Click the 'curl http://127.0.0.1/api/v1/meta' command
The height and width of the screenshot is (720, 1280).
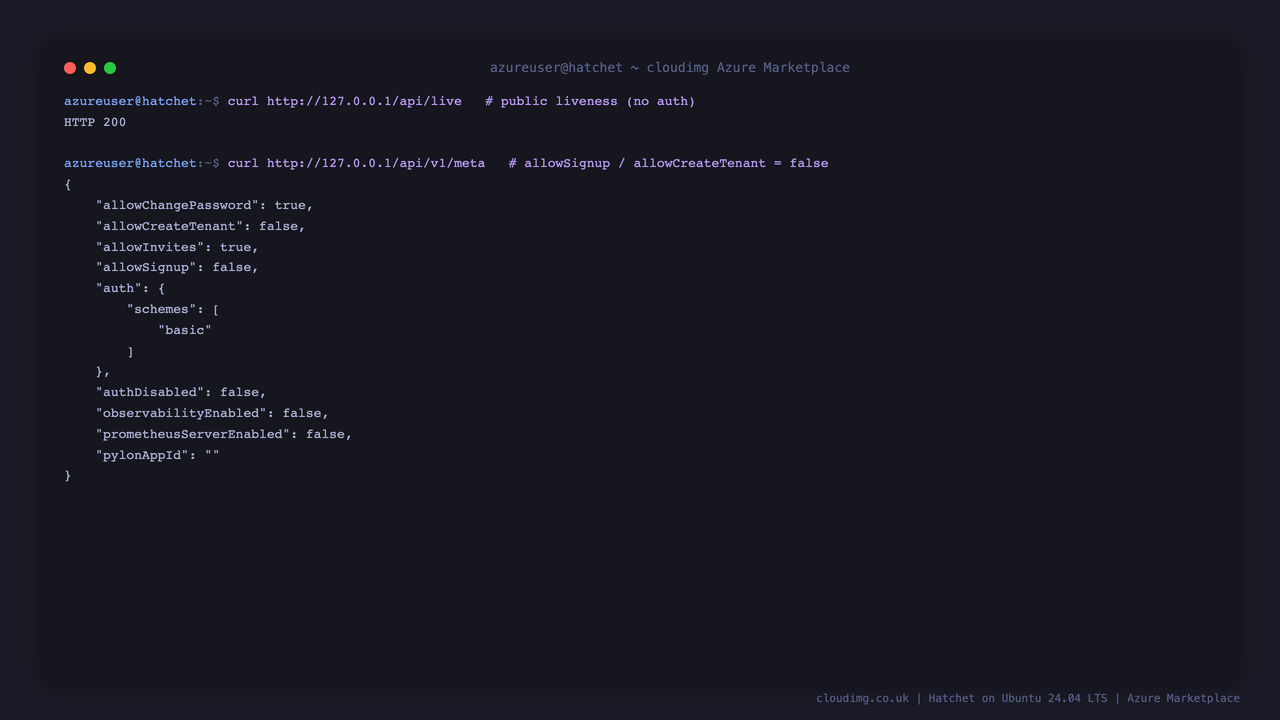click(x=356, y=163)
